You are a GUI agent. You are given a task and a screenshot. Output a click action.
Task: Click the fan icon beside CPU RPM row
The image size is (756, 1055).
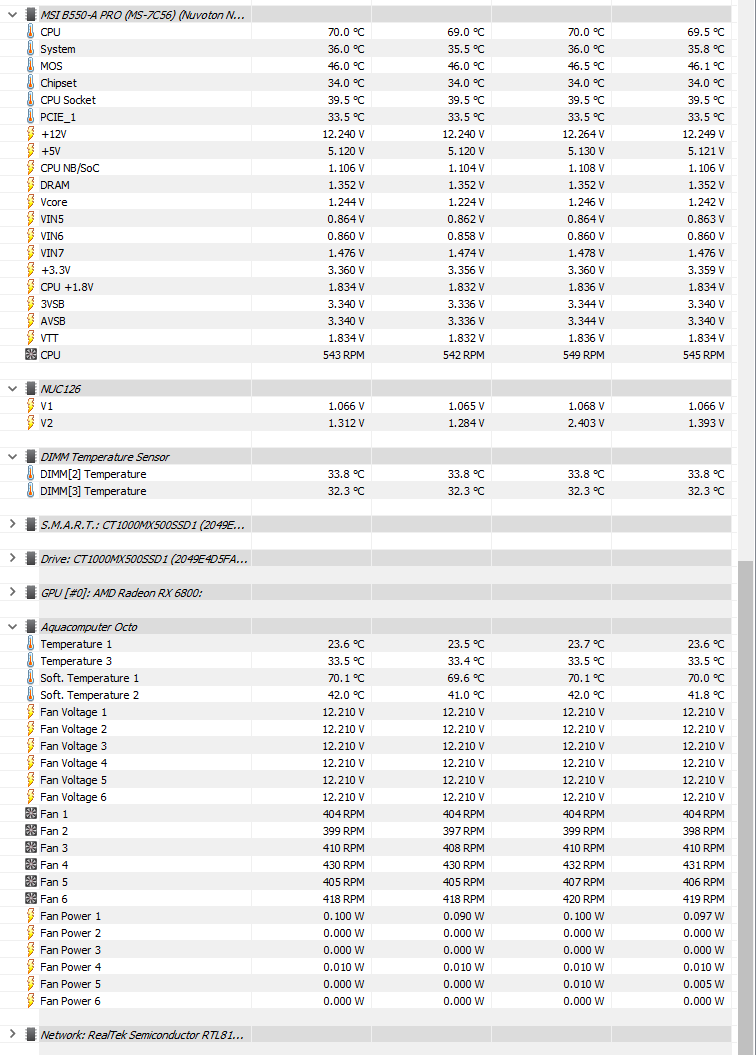pyautogui.click(x=30, y=355)
